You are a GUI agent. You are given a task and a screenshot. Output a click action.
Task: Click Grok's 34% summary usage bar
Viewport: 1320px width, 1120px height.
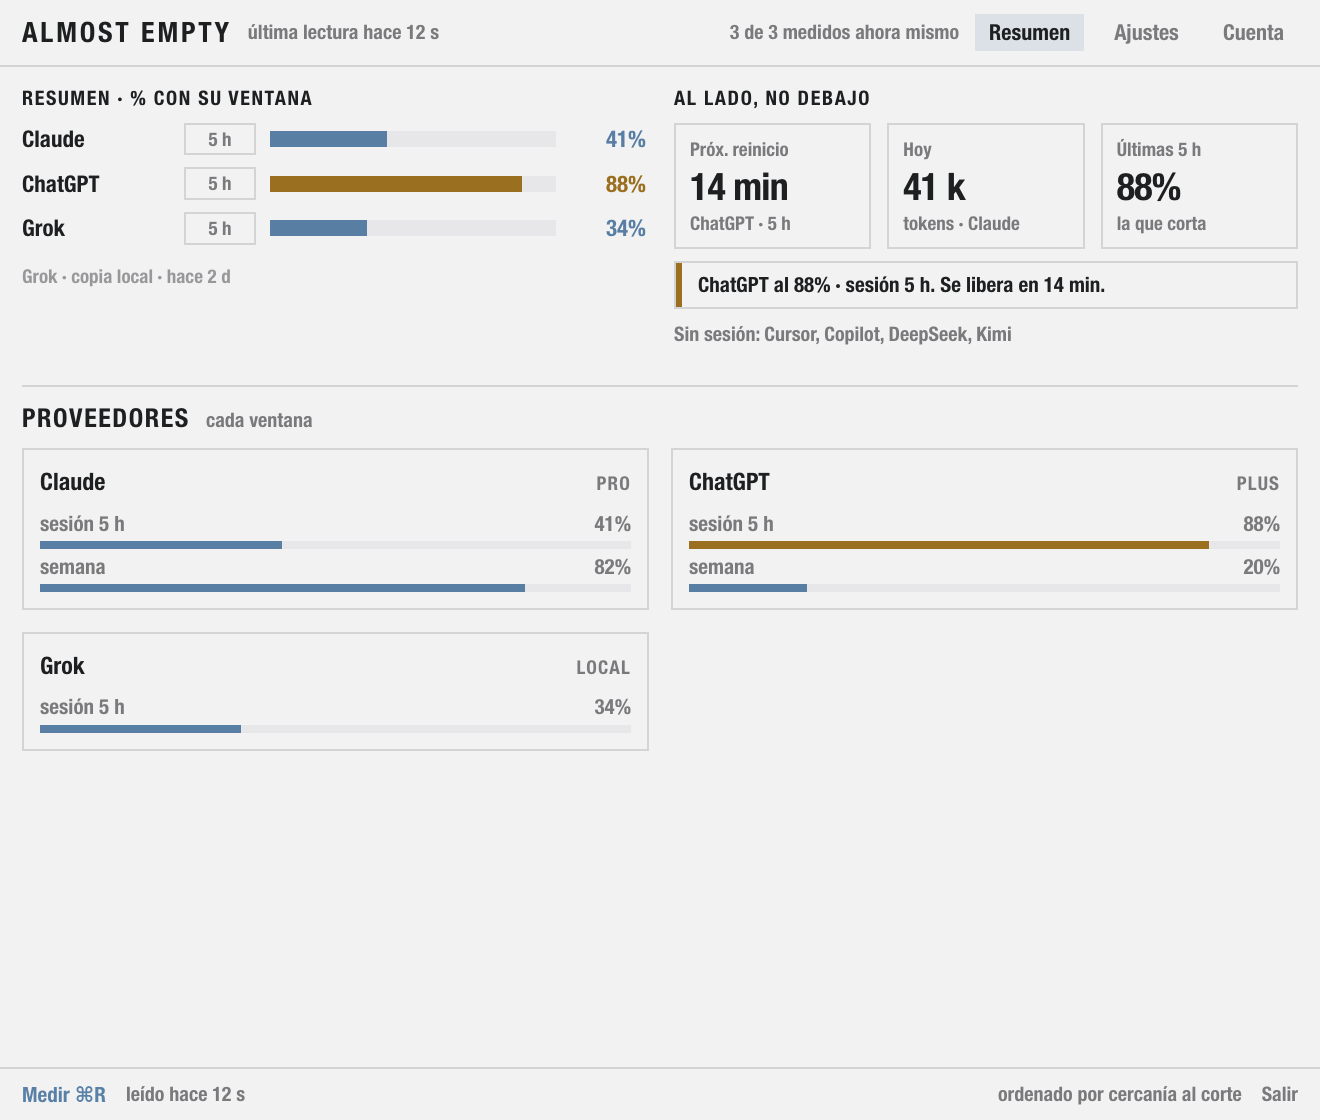pos(413,228)
